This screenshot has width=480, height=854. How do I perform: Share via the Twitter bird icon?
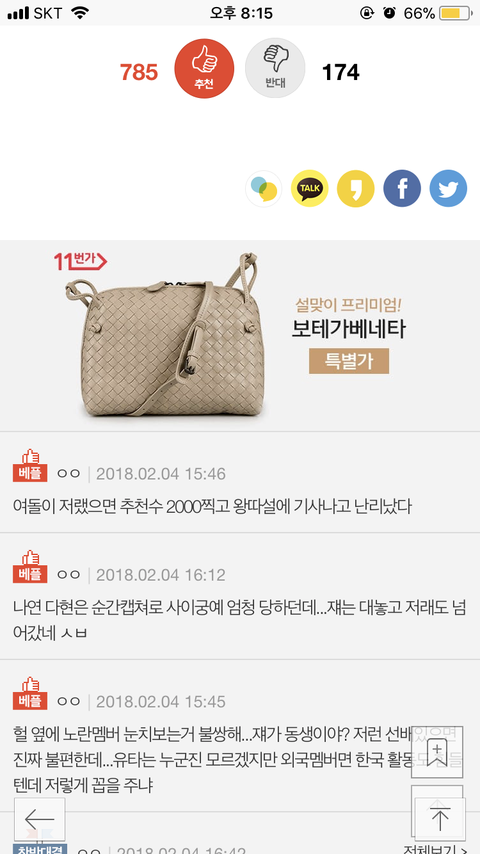point(448,188)
